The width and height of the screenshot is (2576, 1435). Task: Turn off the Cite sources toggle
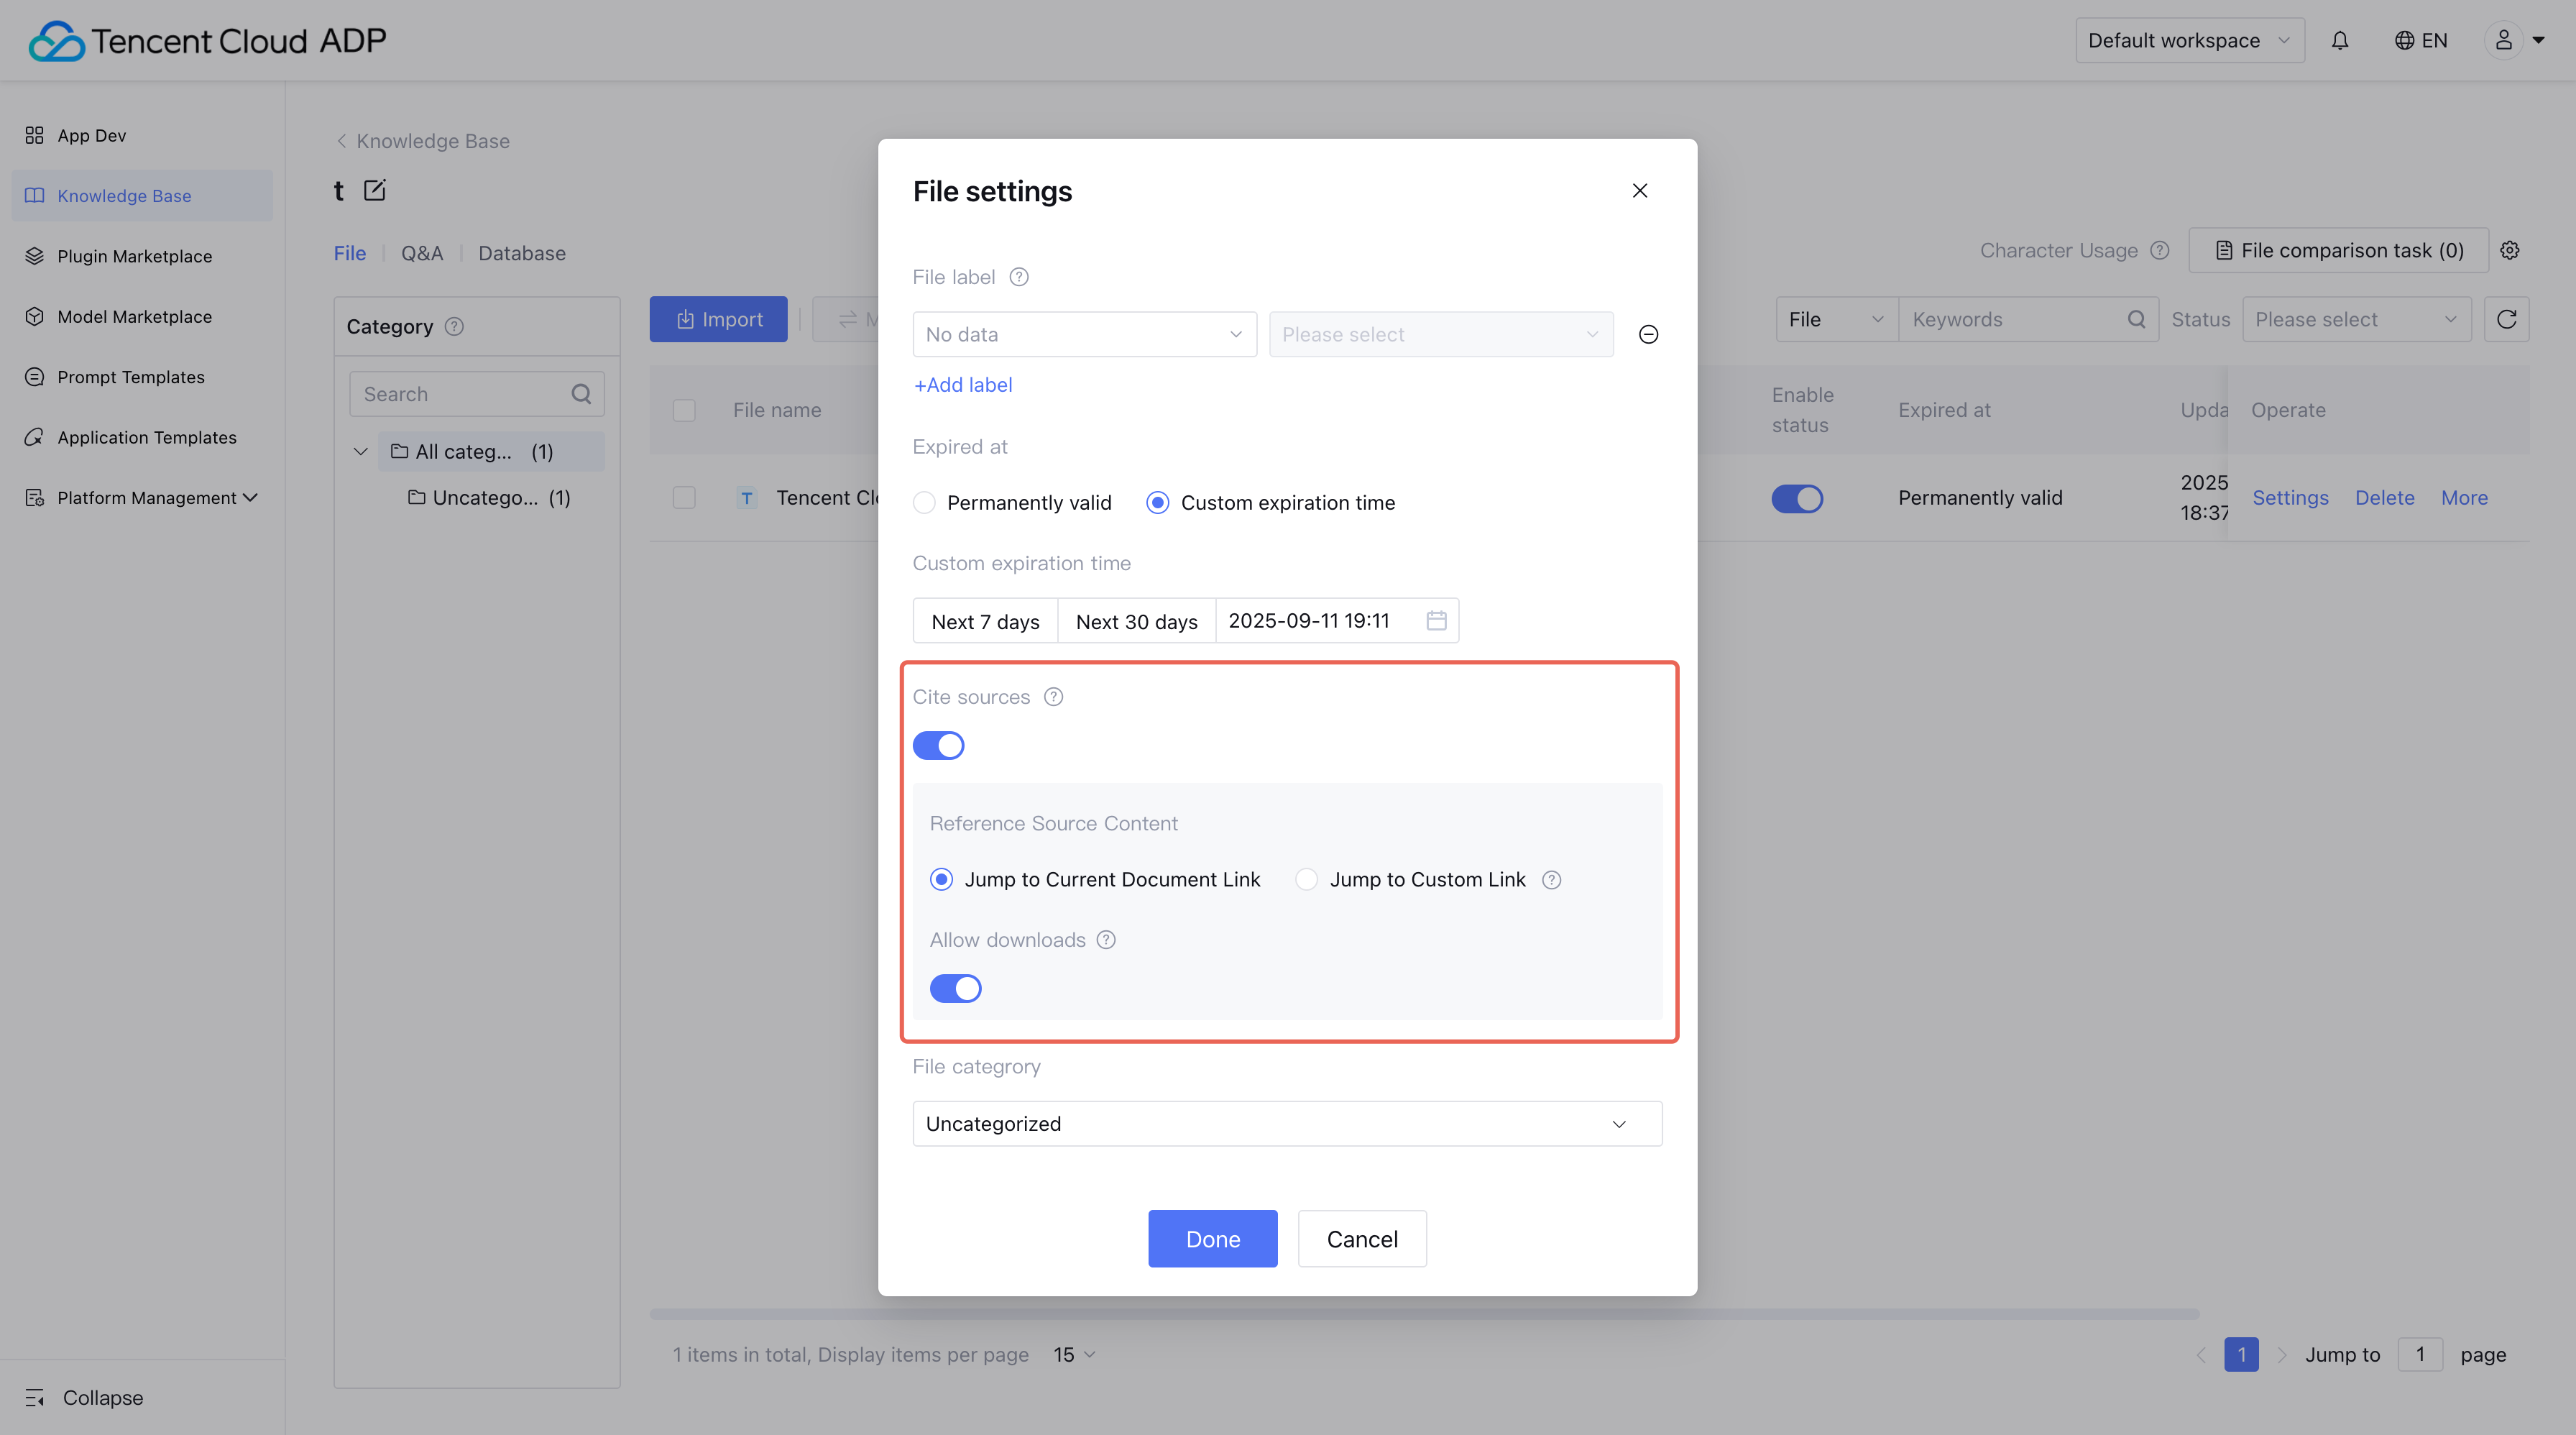click(938, 745)
